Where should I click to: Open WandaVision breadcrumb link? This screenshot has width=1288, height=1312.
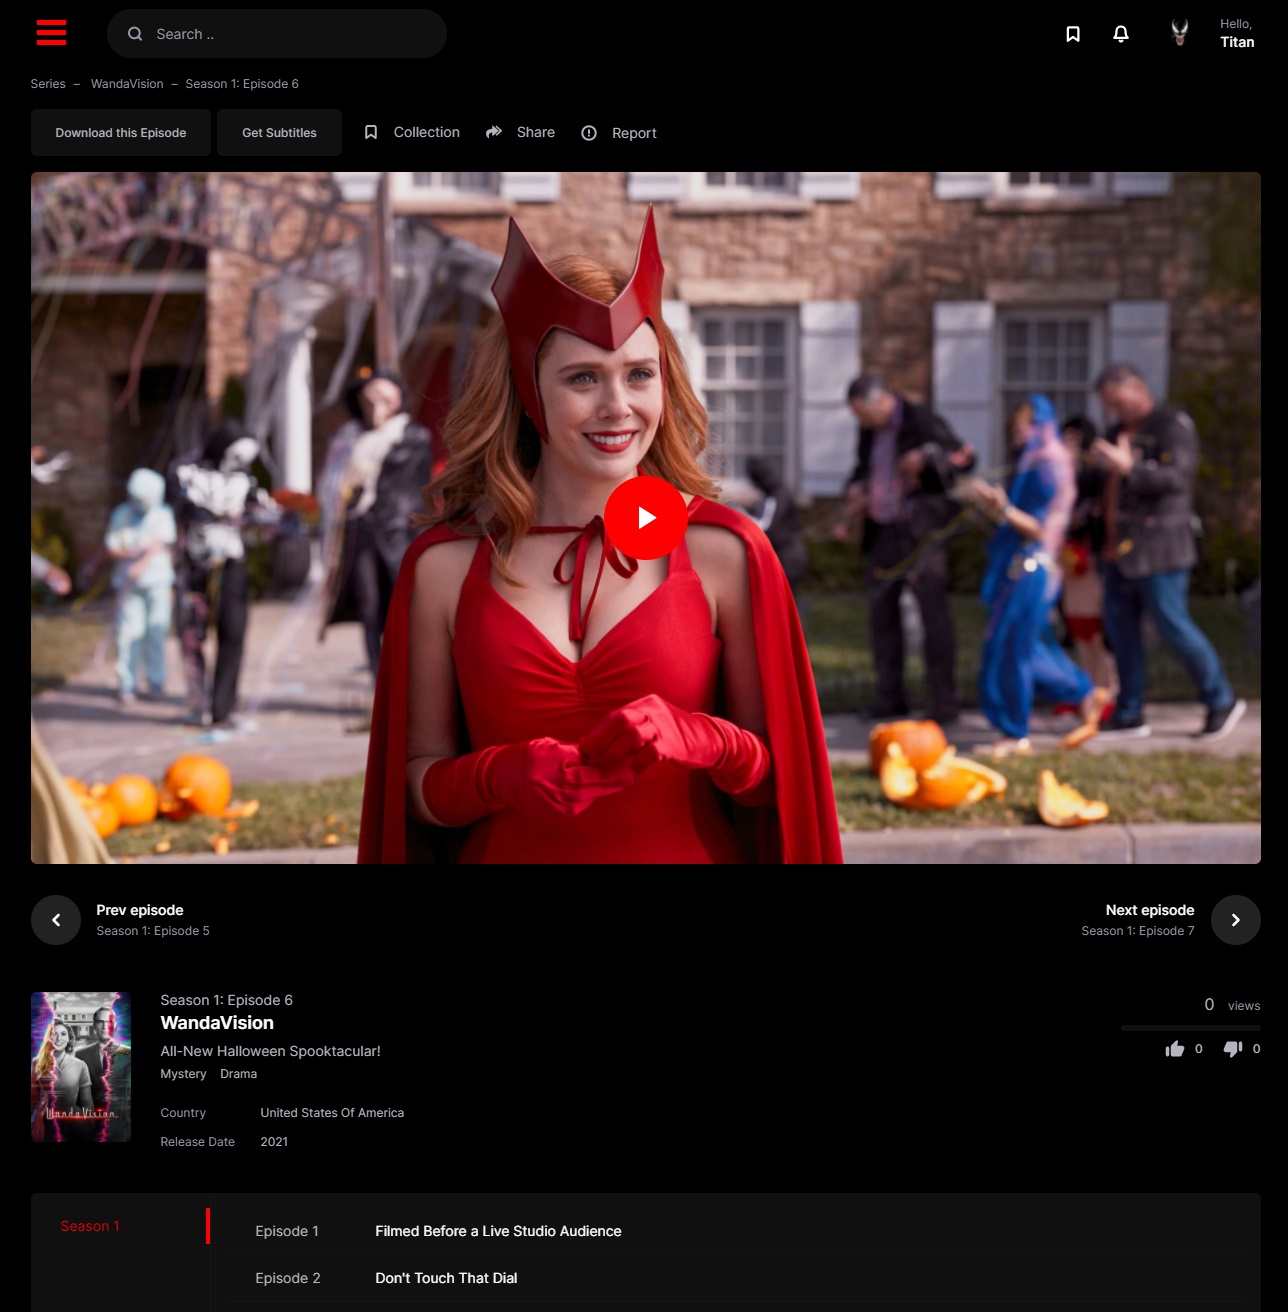click(x=127, y=84)
